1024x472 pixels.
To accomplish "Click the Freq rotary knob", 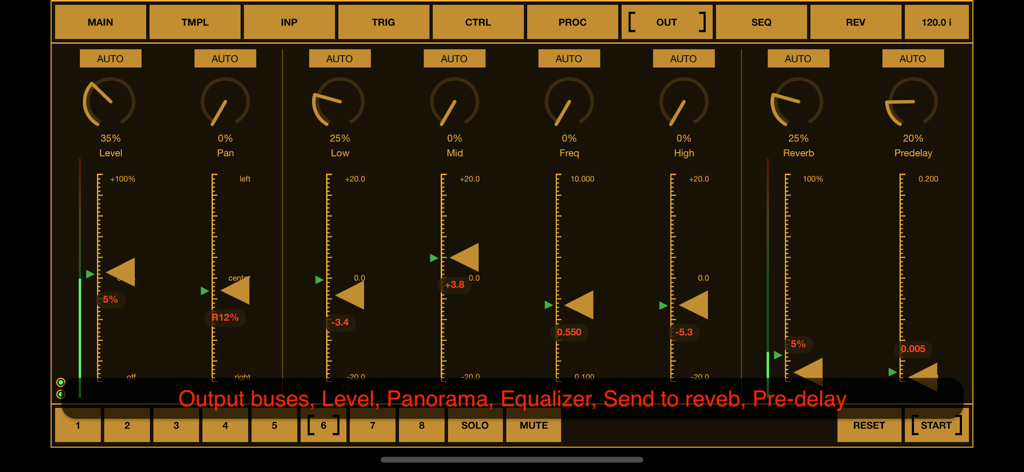I will (569, 103).
